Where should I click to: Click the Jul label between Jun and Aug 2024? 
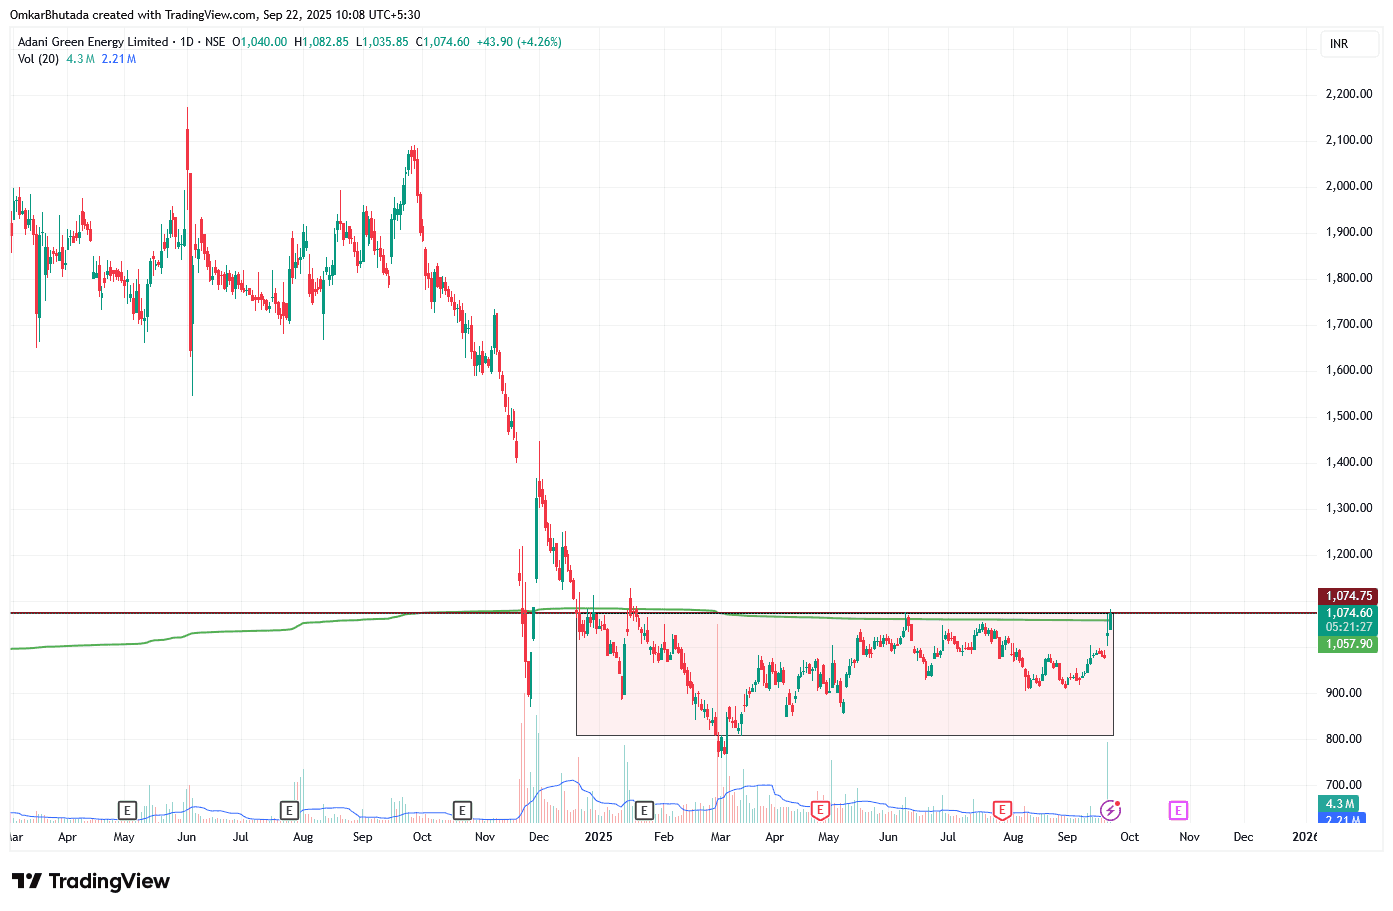240,837
